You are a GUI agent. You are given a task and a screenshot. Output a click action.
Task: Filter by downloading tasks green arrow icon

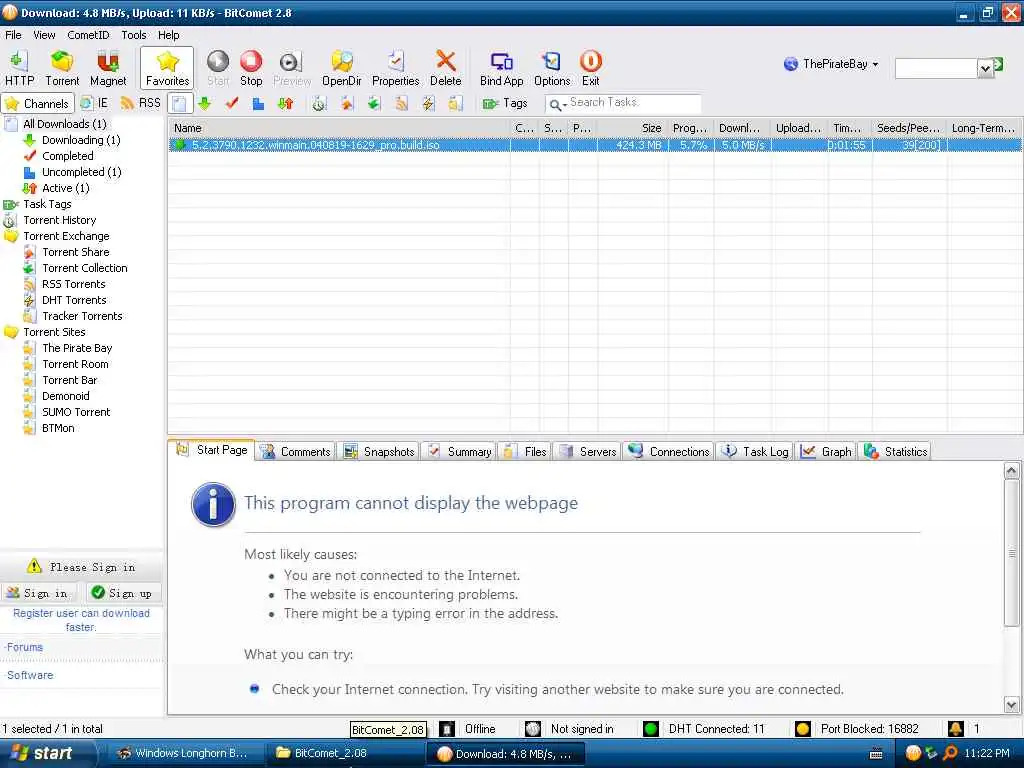(204, 103)
